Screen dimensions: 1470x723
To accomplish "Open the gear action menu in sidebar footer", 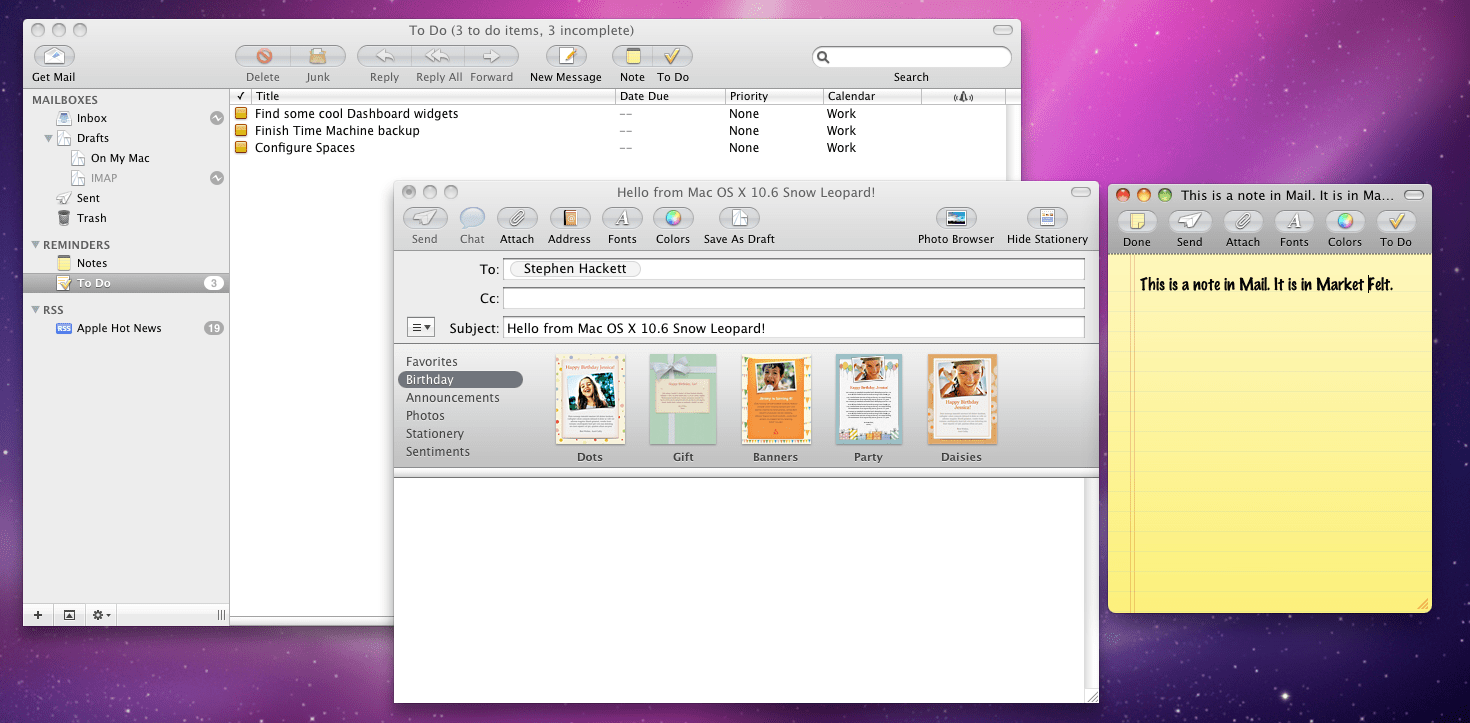I will (101, 615).
